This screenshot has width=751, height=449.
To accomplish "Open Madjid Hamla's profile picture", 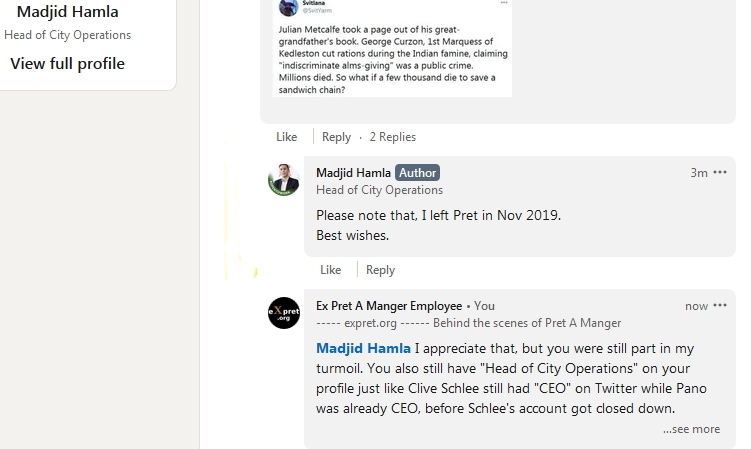I will 284,180.
